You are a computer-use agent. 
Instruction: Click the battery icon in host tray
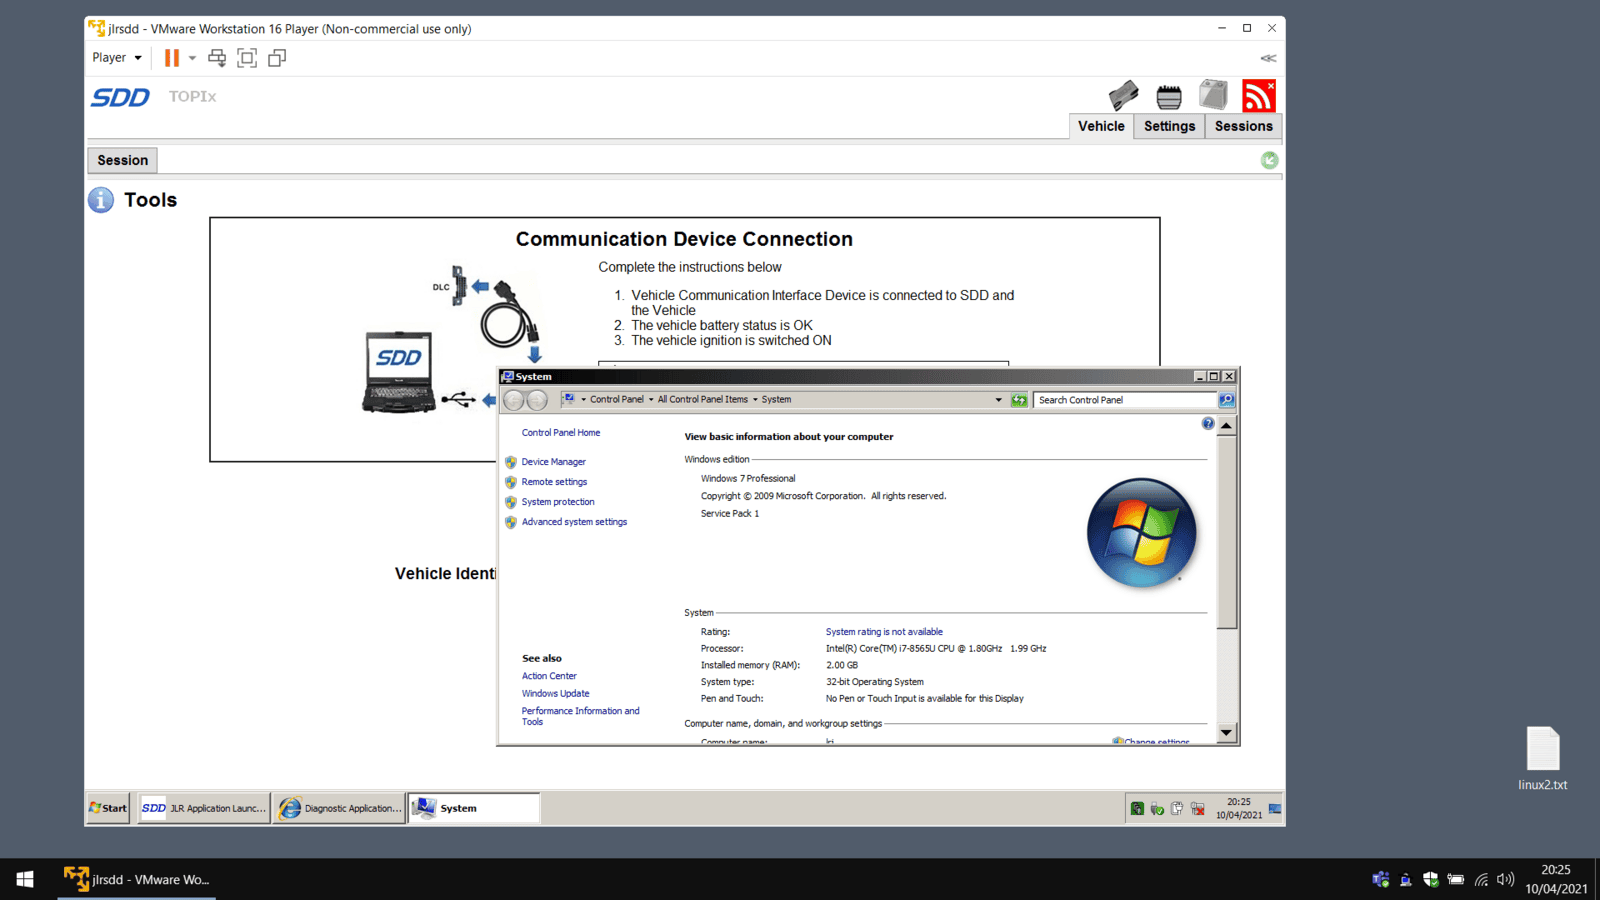click(1456, 879)
